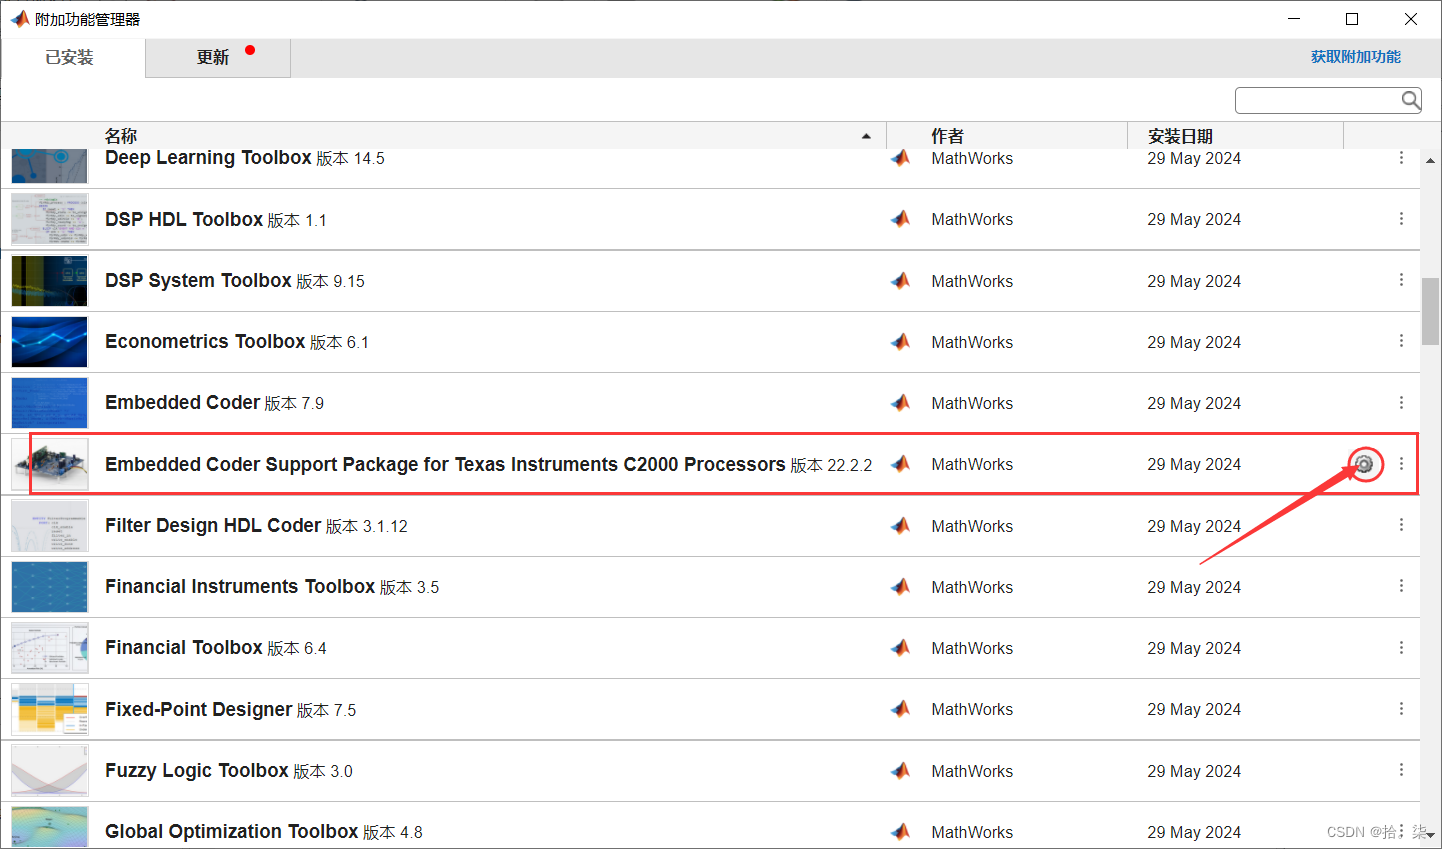This screenshot has height=849, width=1442.
Task: Select Econometrics Toolbox thumbnail
Action: [x=50, y=342]
